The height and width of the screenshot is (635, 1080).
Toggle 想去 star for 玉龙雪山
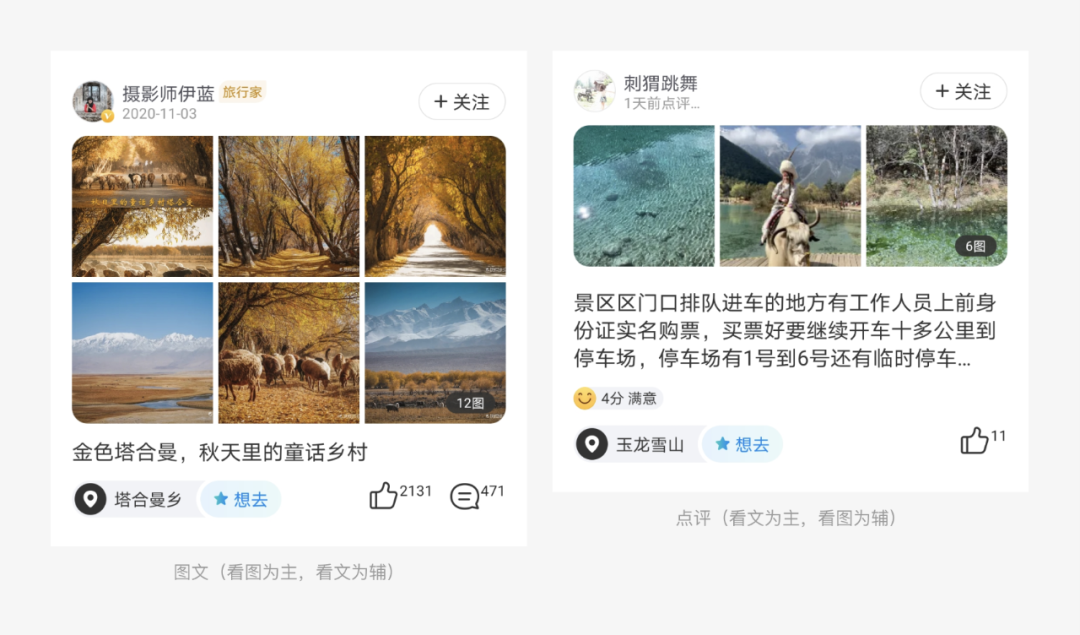coord(742,444)
